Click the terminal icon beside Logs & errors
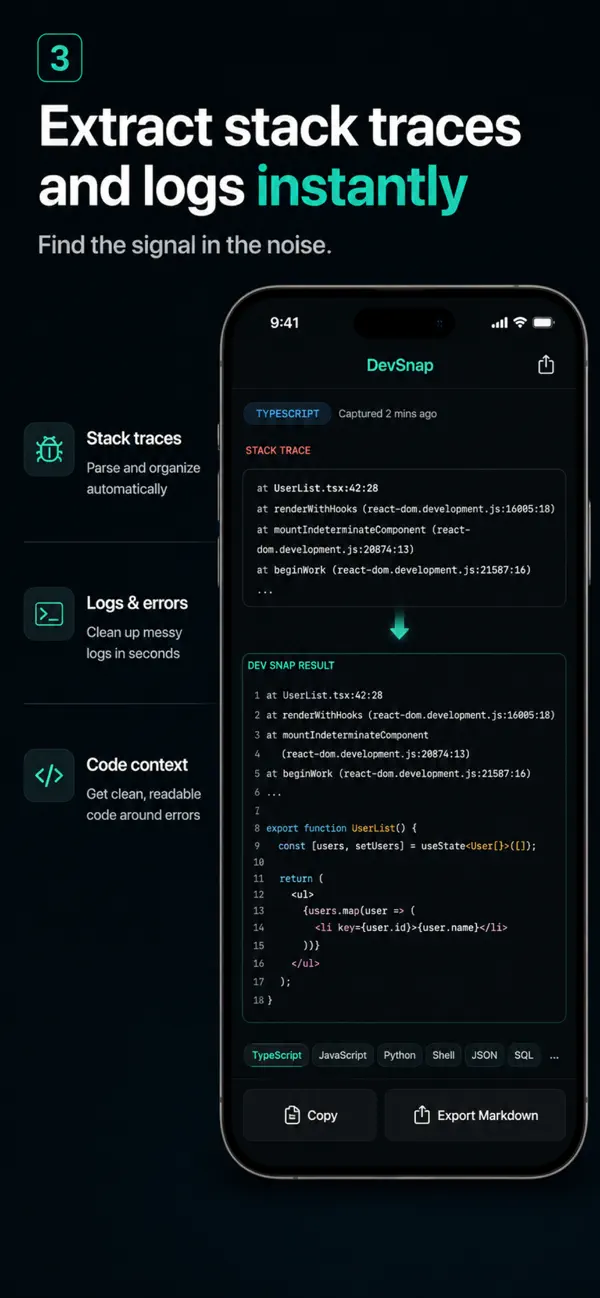 pyautogui.click(x=49, y=613)
